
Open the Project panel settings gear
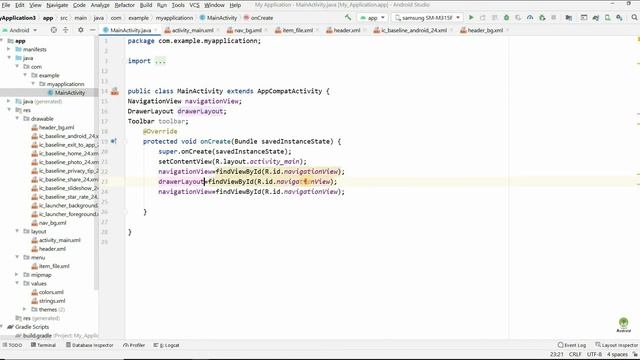80,30
